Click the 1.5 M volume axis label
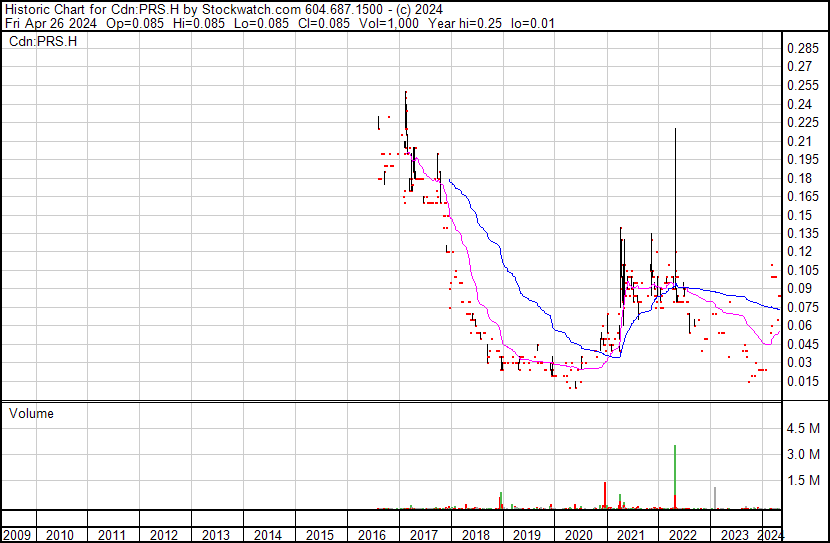Image resolution: width=830 pixels, height=543 pixels. click(803, 480)
